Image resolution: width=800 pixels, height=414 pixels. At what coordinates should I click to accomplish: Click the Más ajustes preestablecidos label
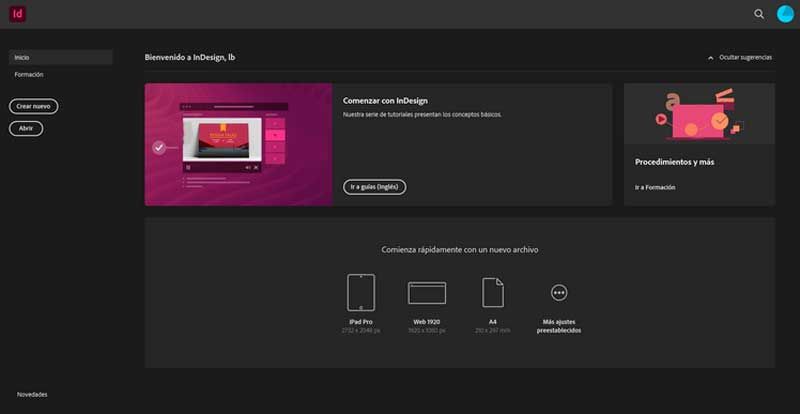coord(559,326)
